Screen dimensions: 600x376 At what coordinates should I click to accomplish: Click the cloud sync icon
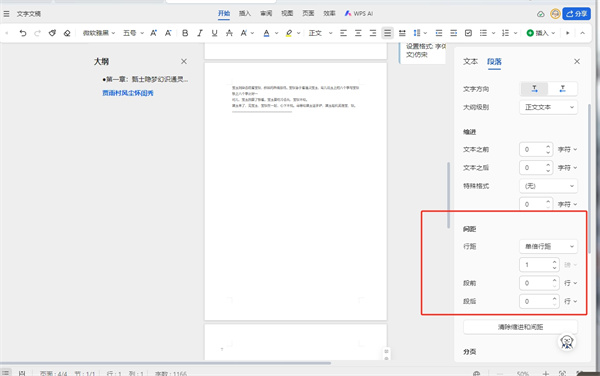tap(541, 14)
